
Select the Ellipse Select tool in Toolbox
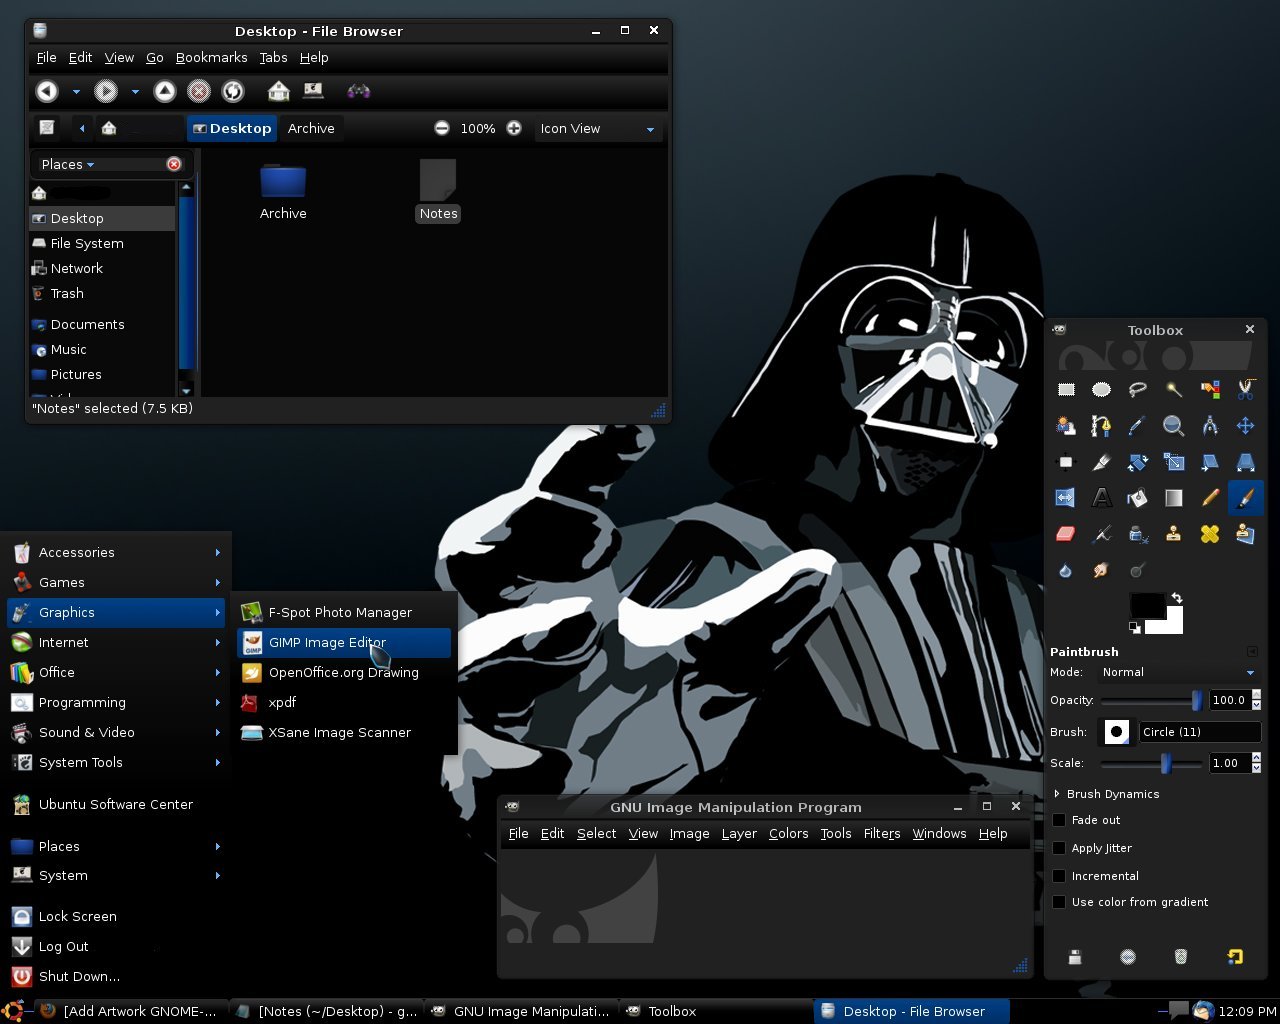1101,390
